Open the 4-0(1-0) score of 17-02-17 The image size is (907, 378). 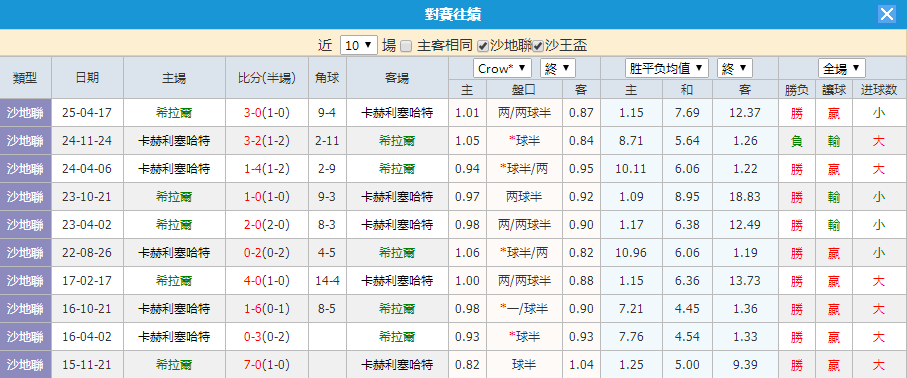[267, 281]
